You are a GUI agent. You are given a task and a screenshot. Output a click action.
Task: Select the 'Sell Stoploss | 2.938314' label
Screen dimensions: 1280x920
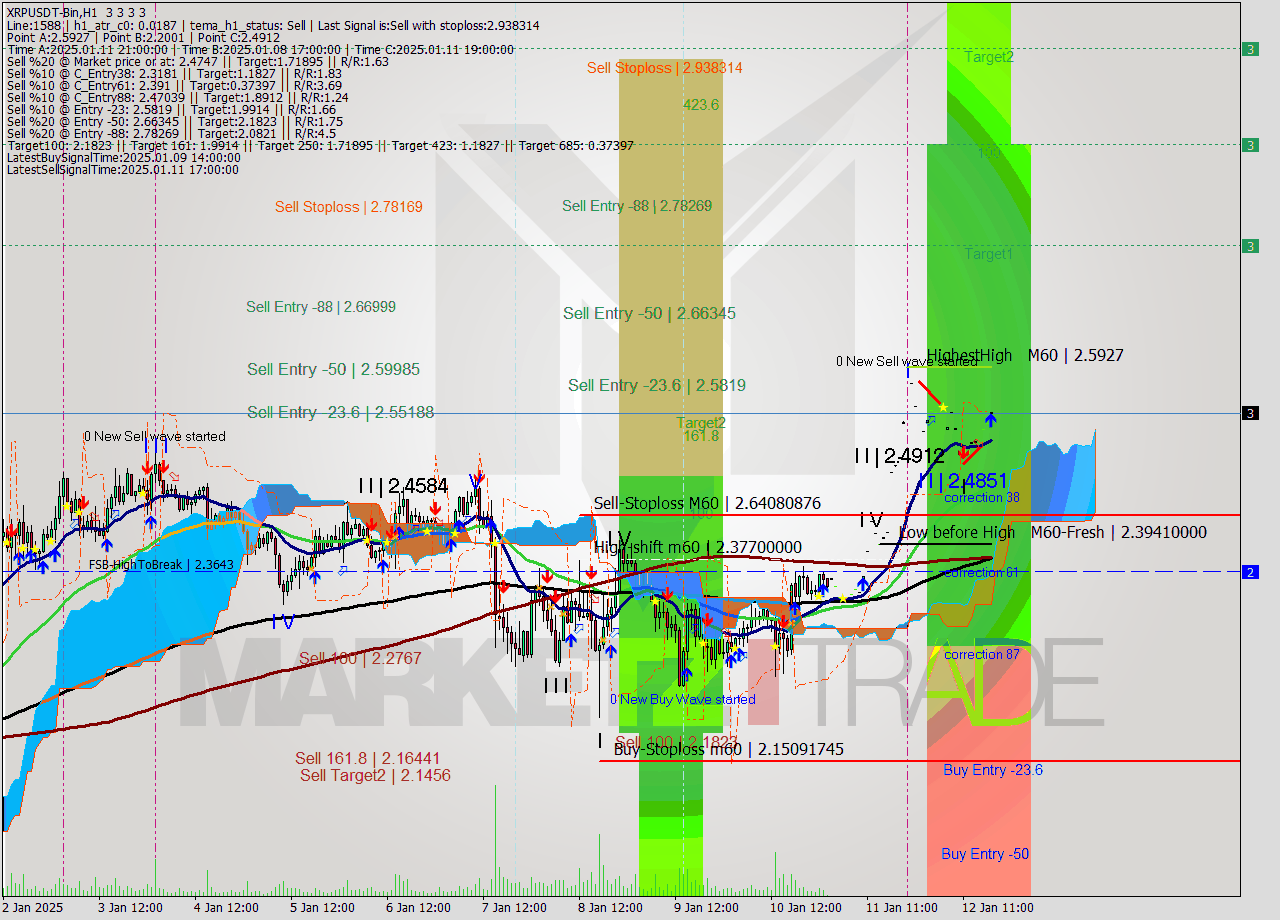click(x=665, y=68)
